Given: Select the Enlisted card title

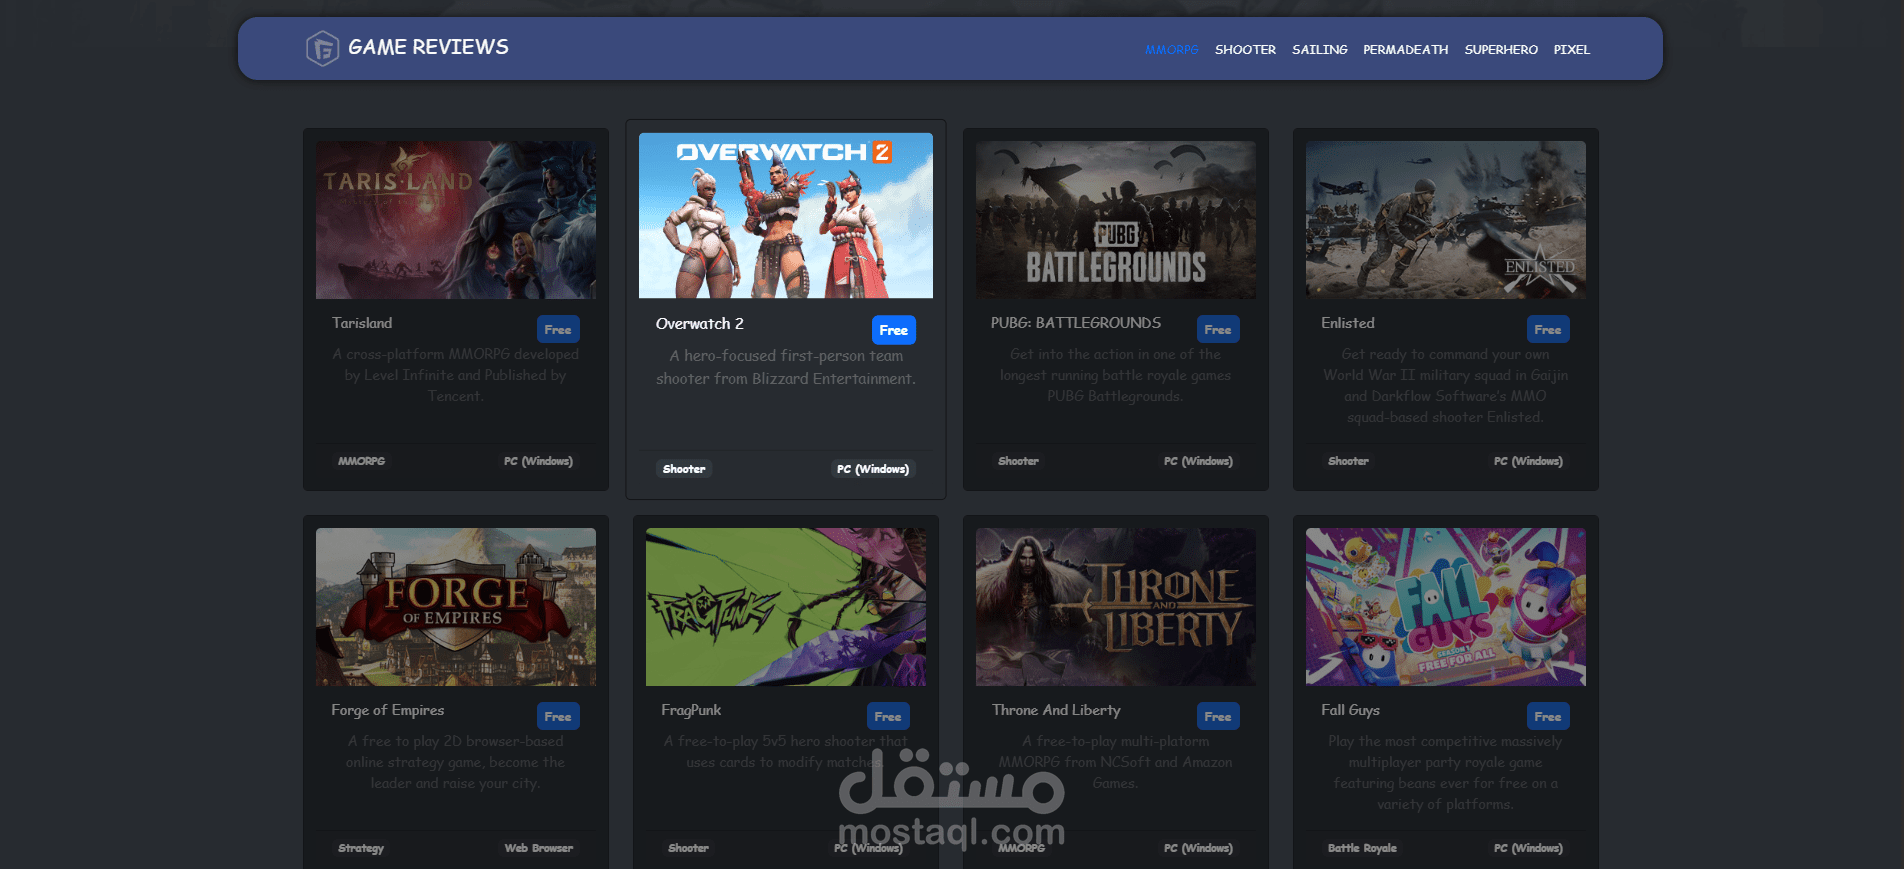Looking at the screenshot, I should (1348, 323).
